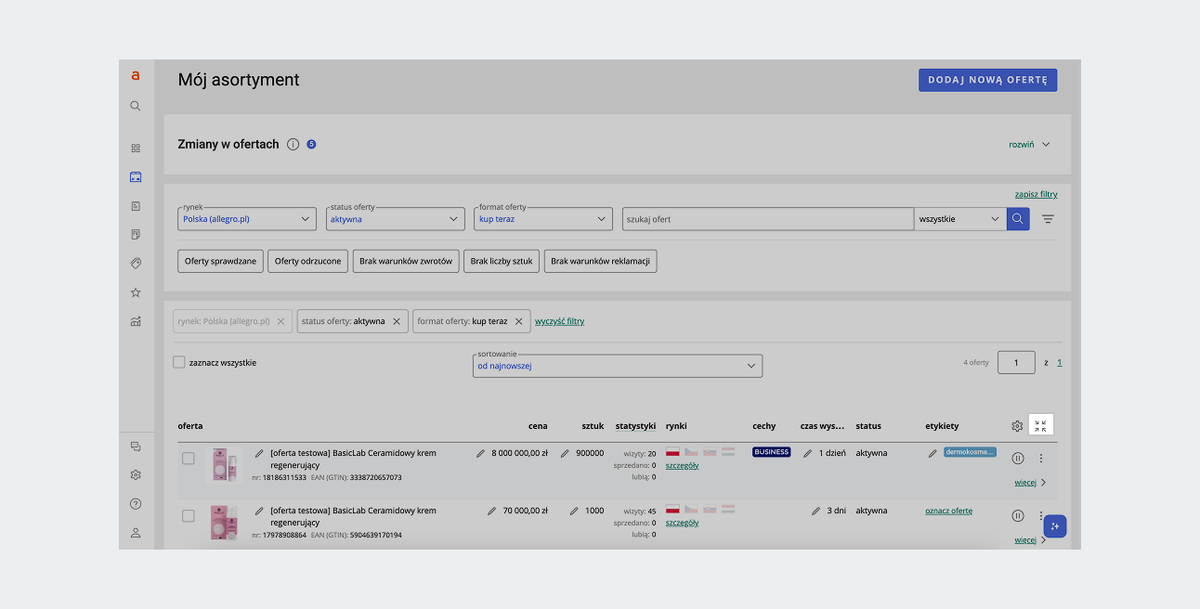Click the blue magnifier search button
Image resolution: width=1200 pixels, height=609 pixels.
[1017, 219]
